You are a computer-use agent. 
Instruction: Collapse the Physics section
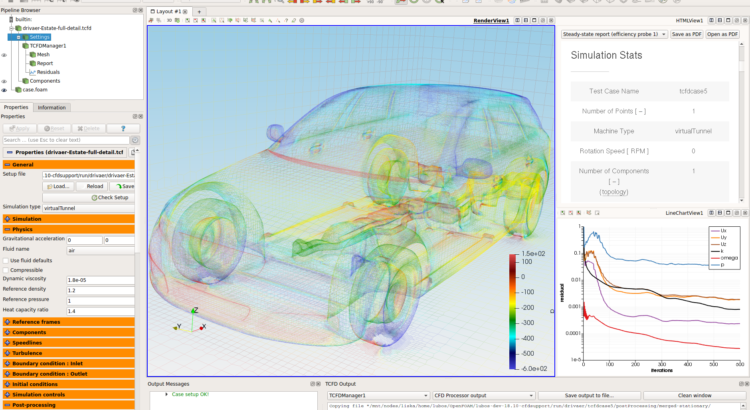pos(69,229)
